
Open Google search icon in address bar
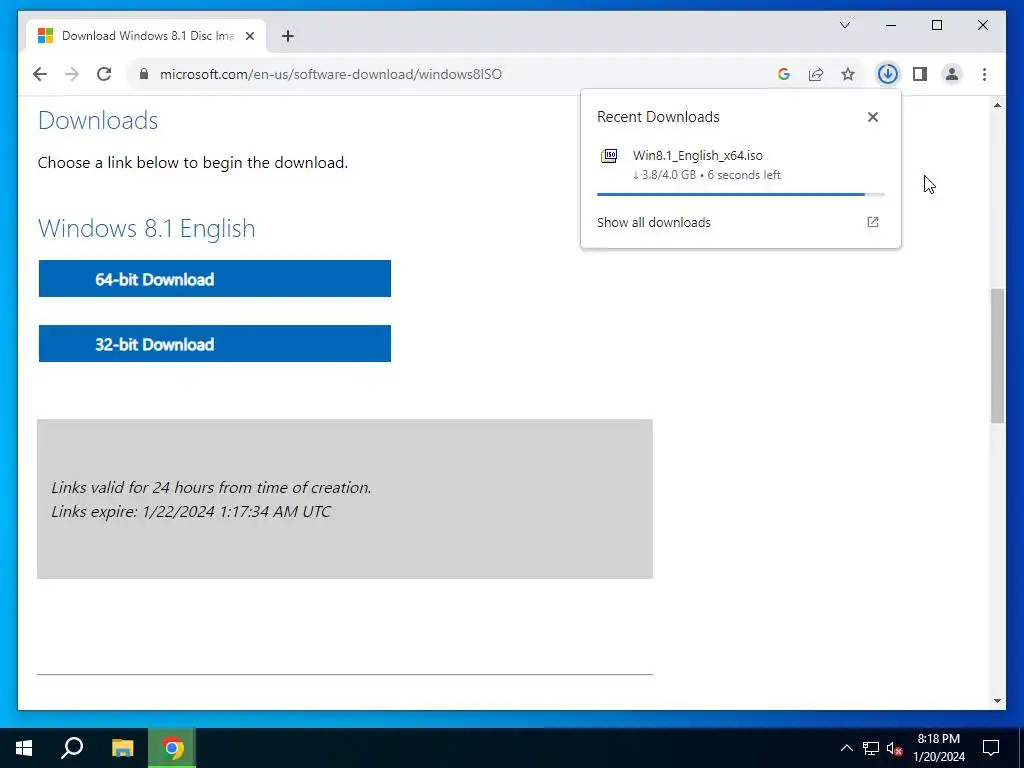click(784, 74)
